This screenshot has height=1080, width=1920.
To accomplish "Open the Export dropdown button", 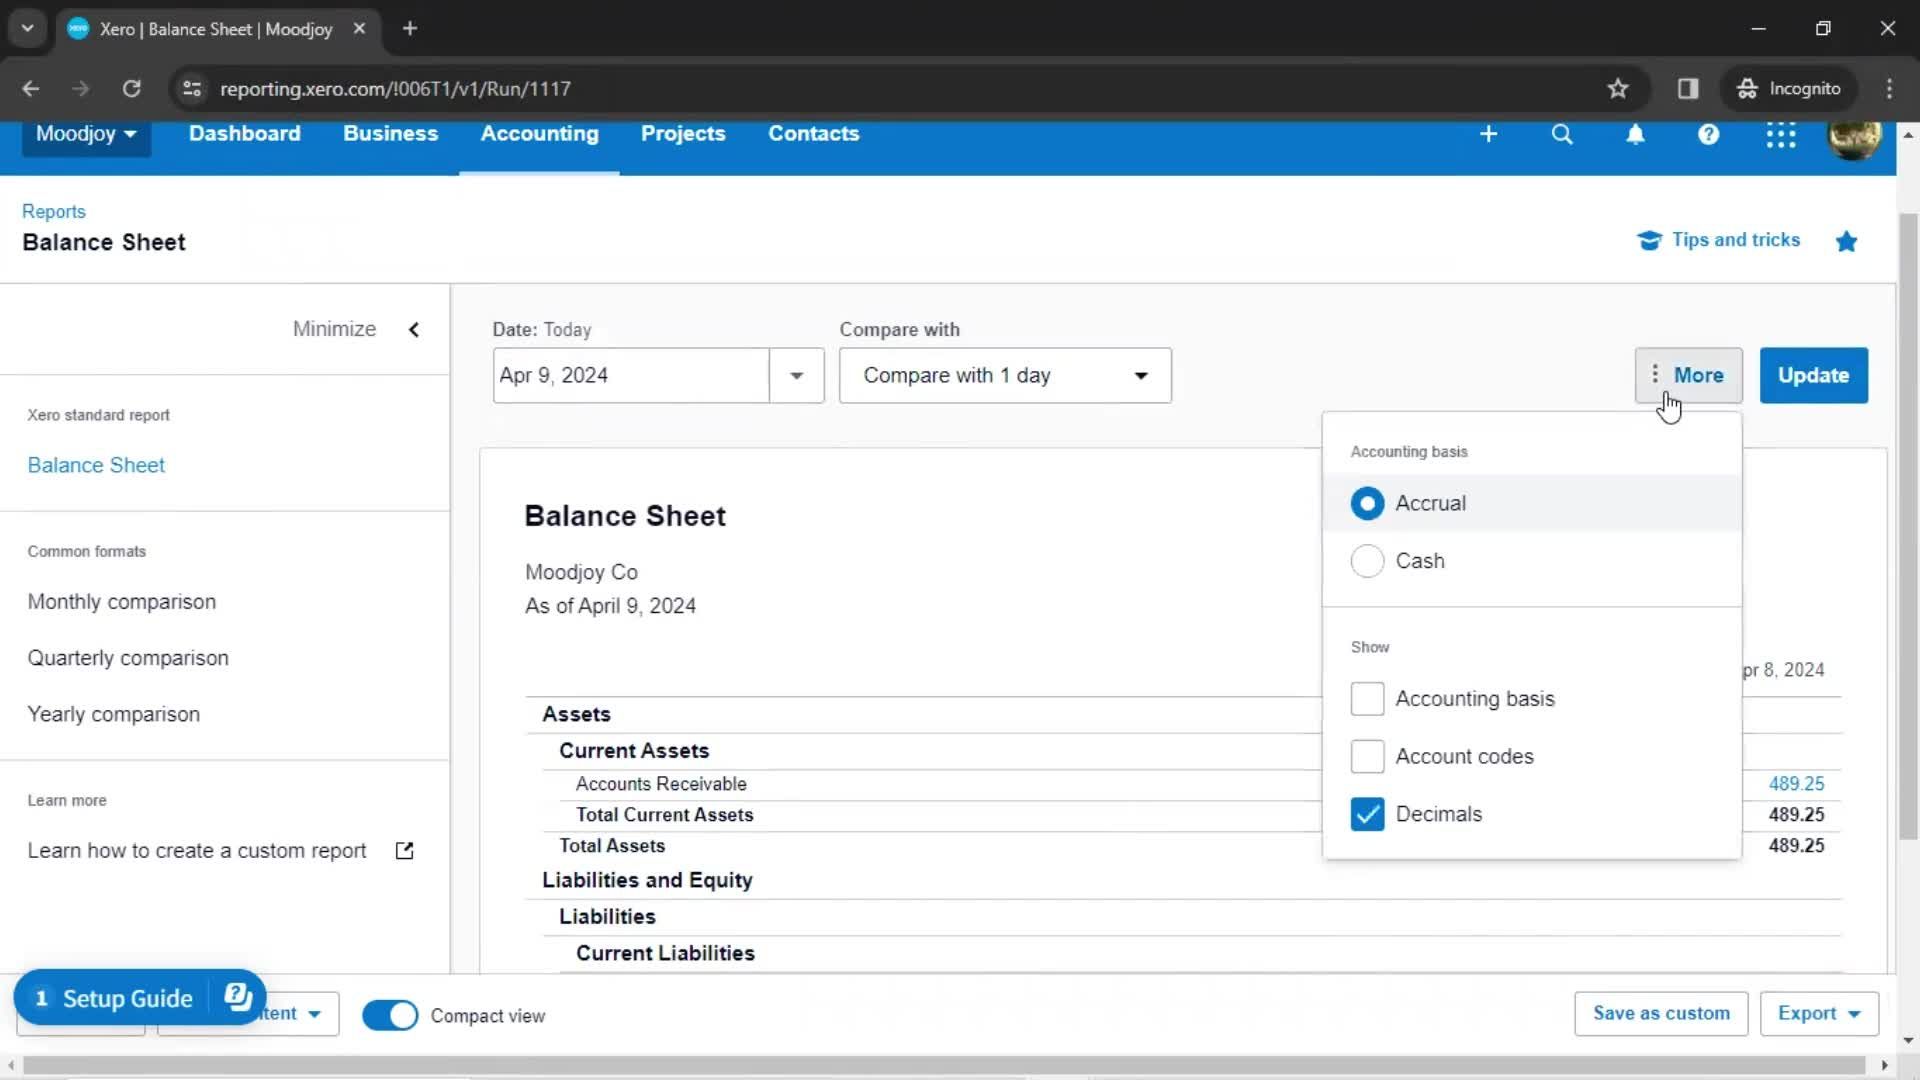I will click(x=1819, y=1013).
